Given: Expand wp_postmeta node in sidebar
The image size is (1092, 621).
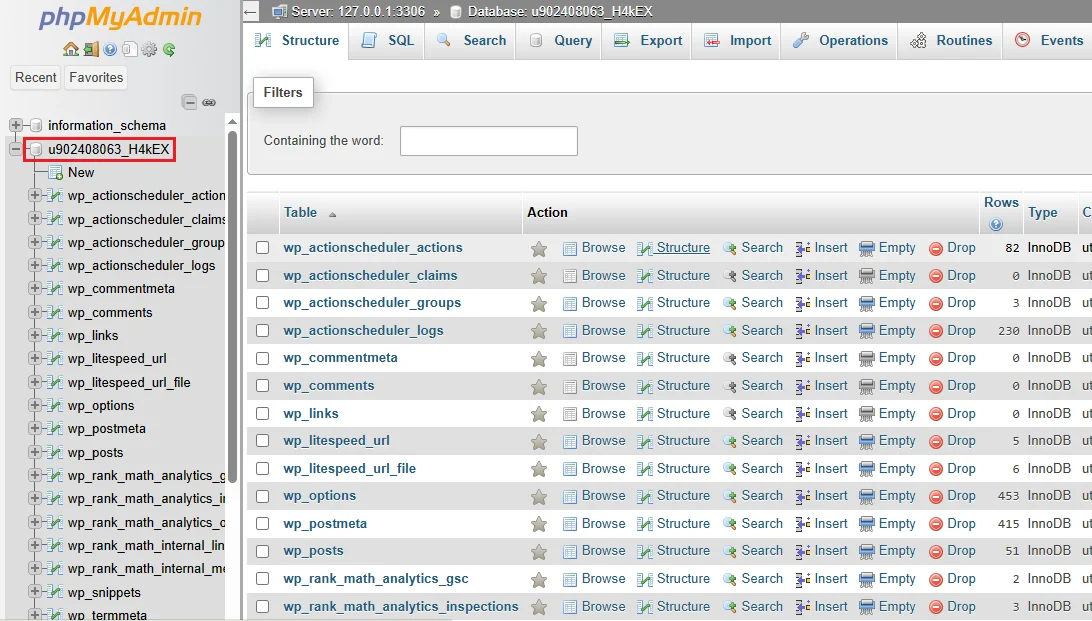Looking at the screenshot, I should click(x=34, y=428).
